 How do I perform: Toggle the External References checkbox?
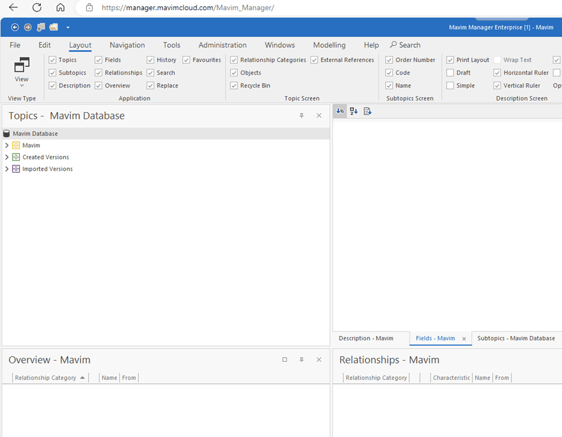click(x=314, y=60)
